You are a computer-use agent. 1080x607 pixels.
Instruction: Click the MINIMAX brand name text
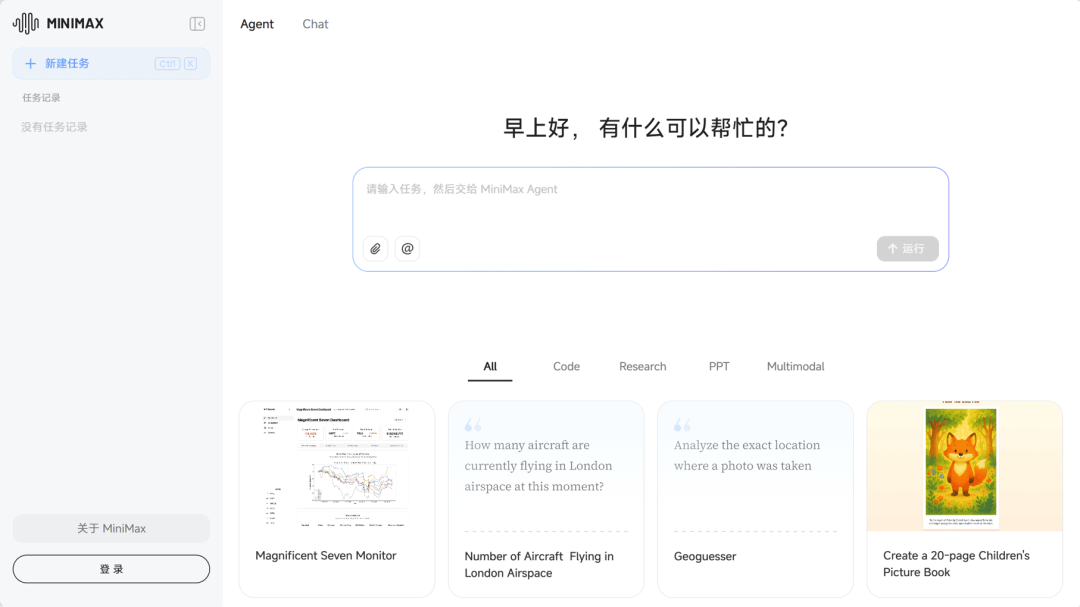click(x=75, y=23)
